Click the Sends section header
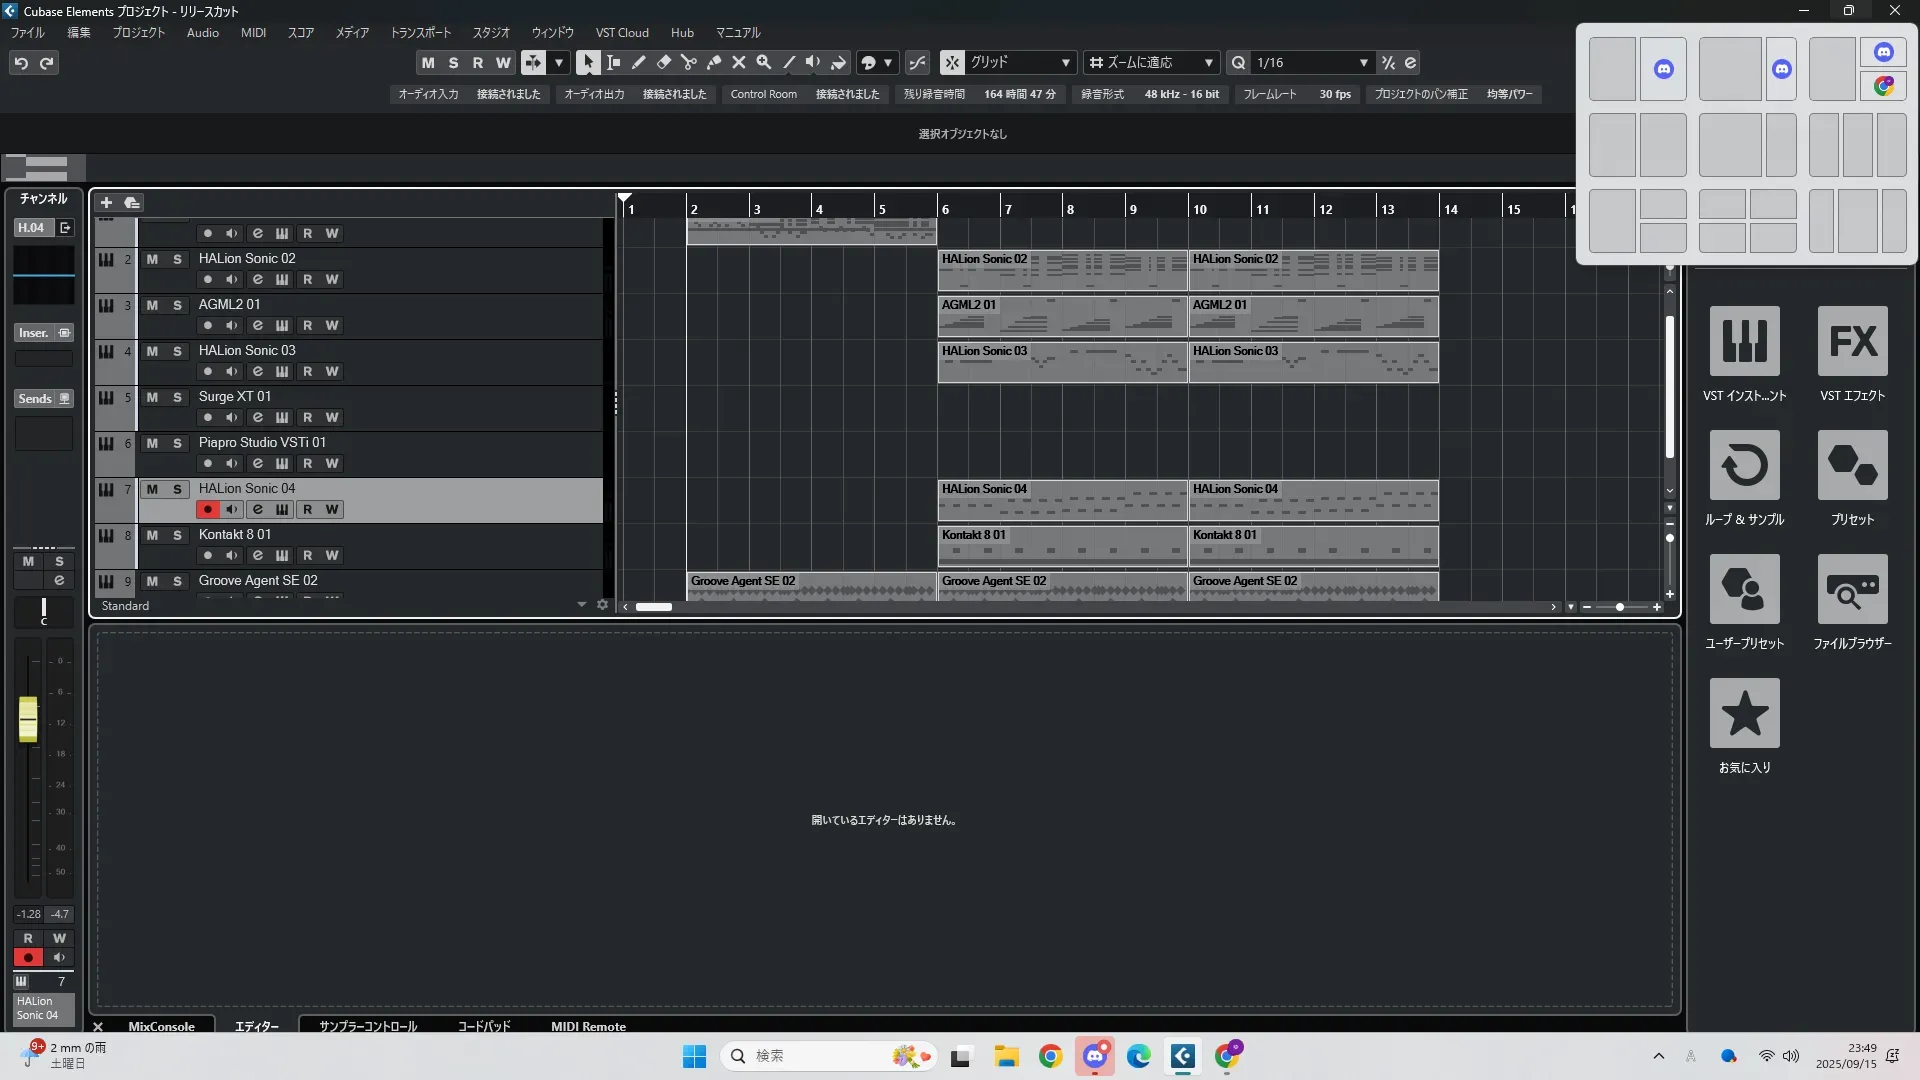Image resolution: width=1920 pixels, height=1080 pixels. [36, 398]
